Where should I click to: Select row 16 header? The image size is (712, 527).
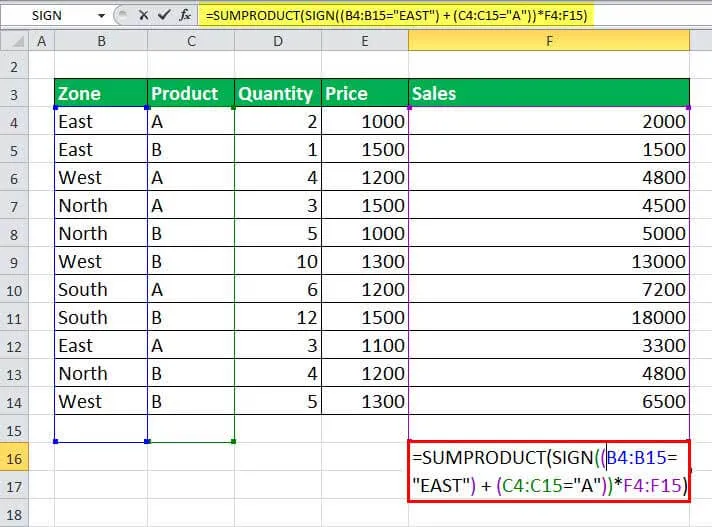click(14, 458)
